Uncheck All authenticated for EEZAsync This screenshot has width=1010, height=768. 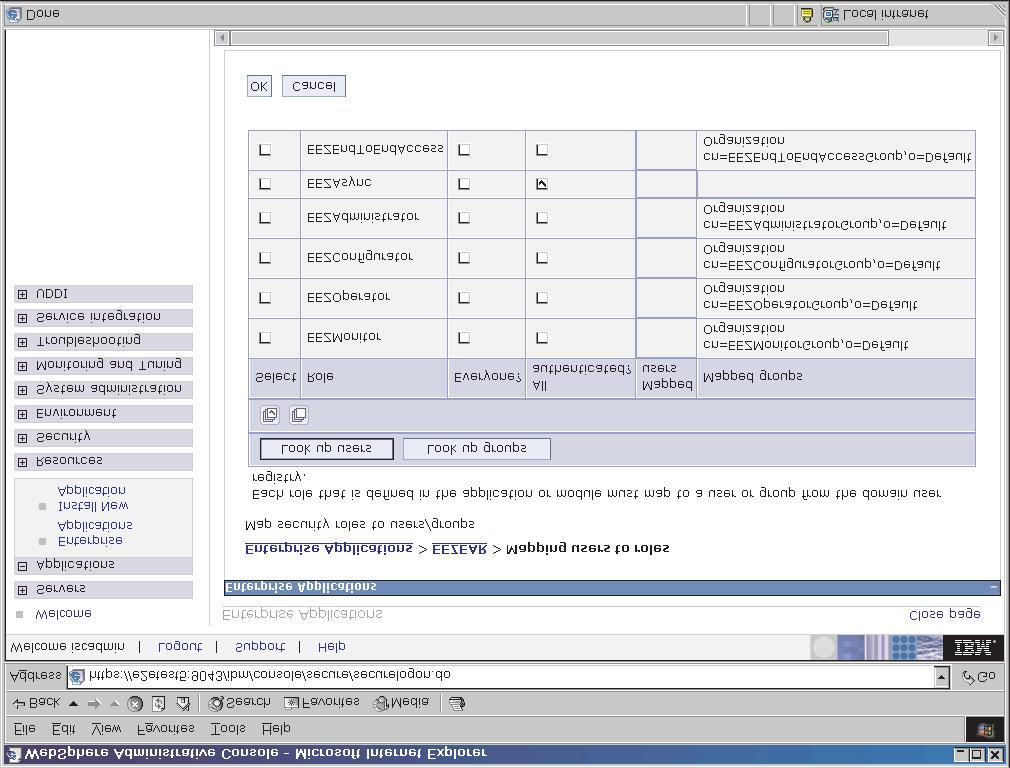542,184
